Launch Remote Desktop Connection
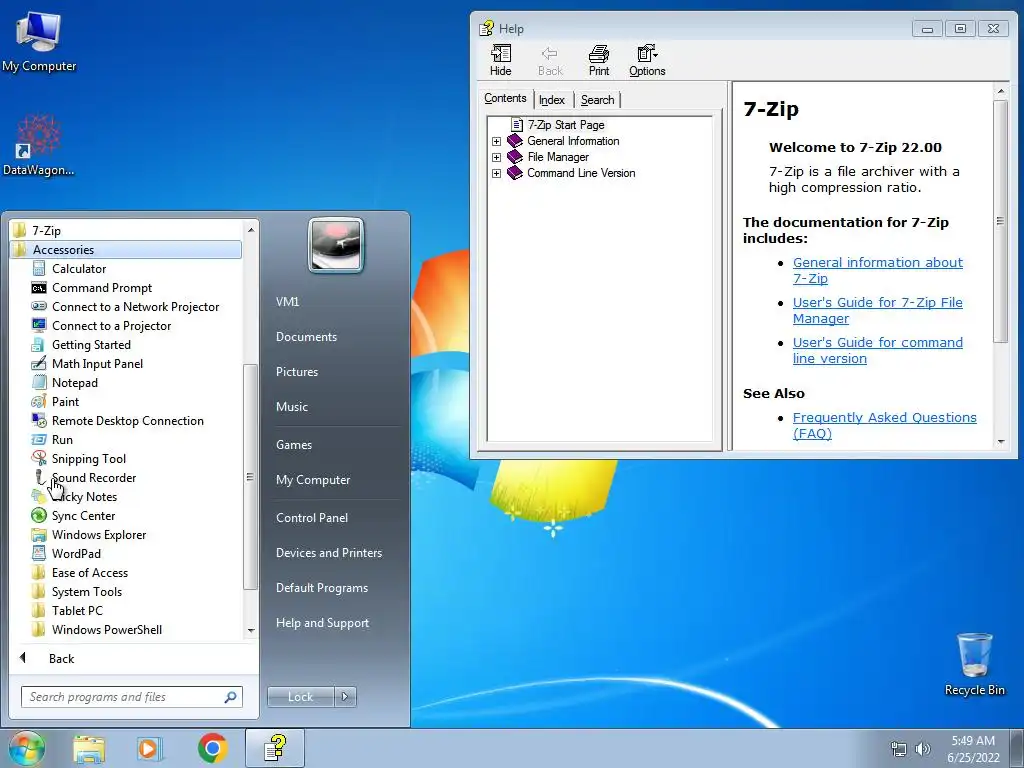The width and height of the screenshot is (1024, 768). 127,421
